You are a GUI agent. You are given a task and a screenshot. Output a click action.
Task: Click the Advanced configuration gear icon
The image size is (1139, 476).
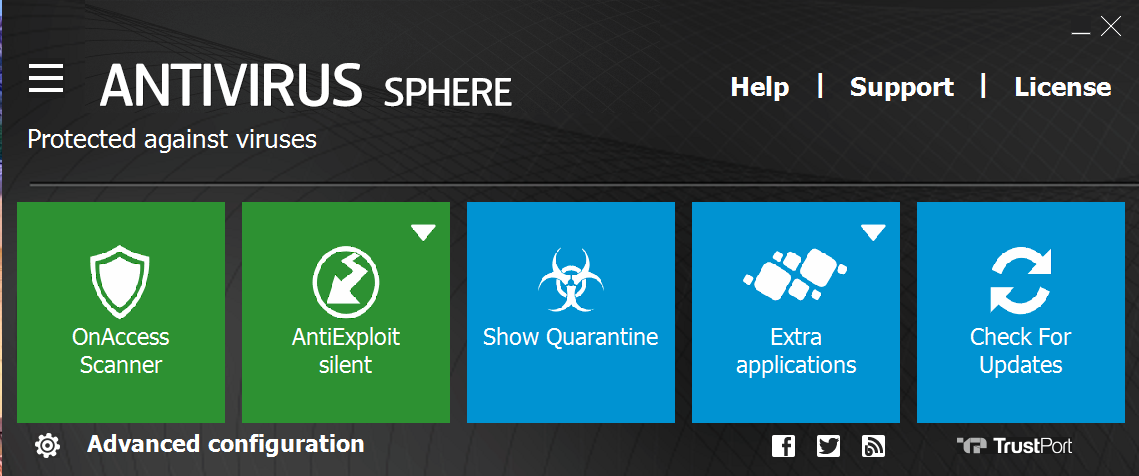47,445
